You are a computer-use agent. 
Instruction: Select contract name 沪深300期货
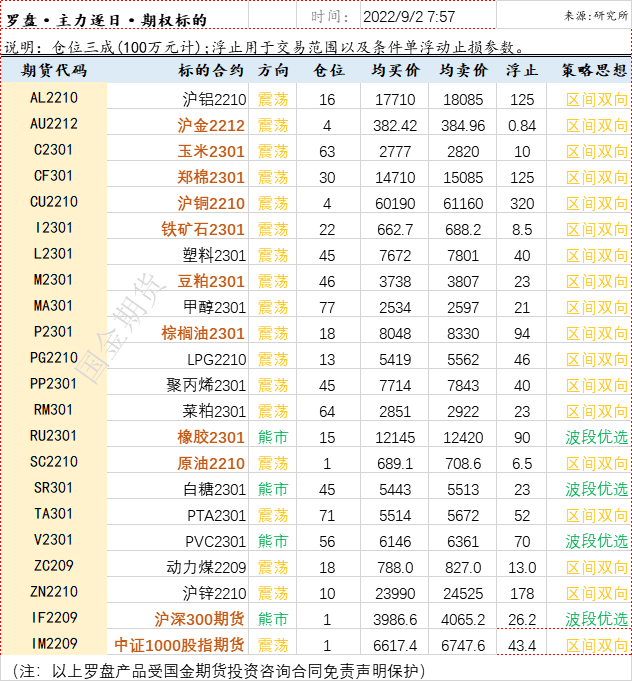199,620
